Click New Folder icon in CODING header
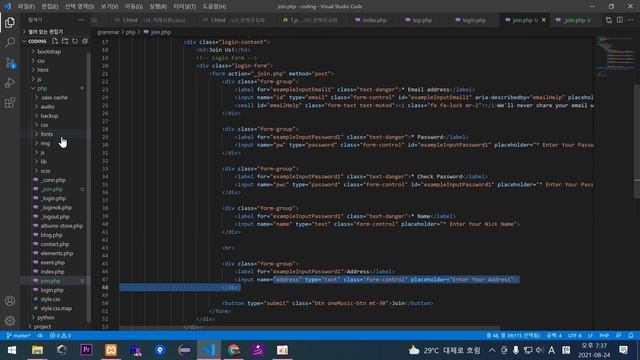640x360 pixels. pyautogui.click(x=65, y=41)
